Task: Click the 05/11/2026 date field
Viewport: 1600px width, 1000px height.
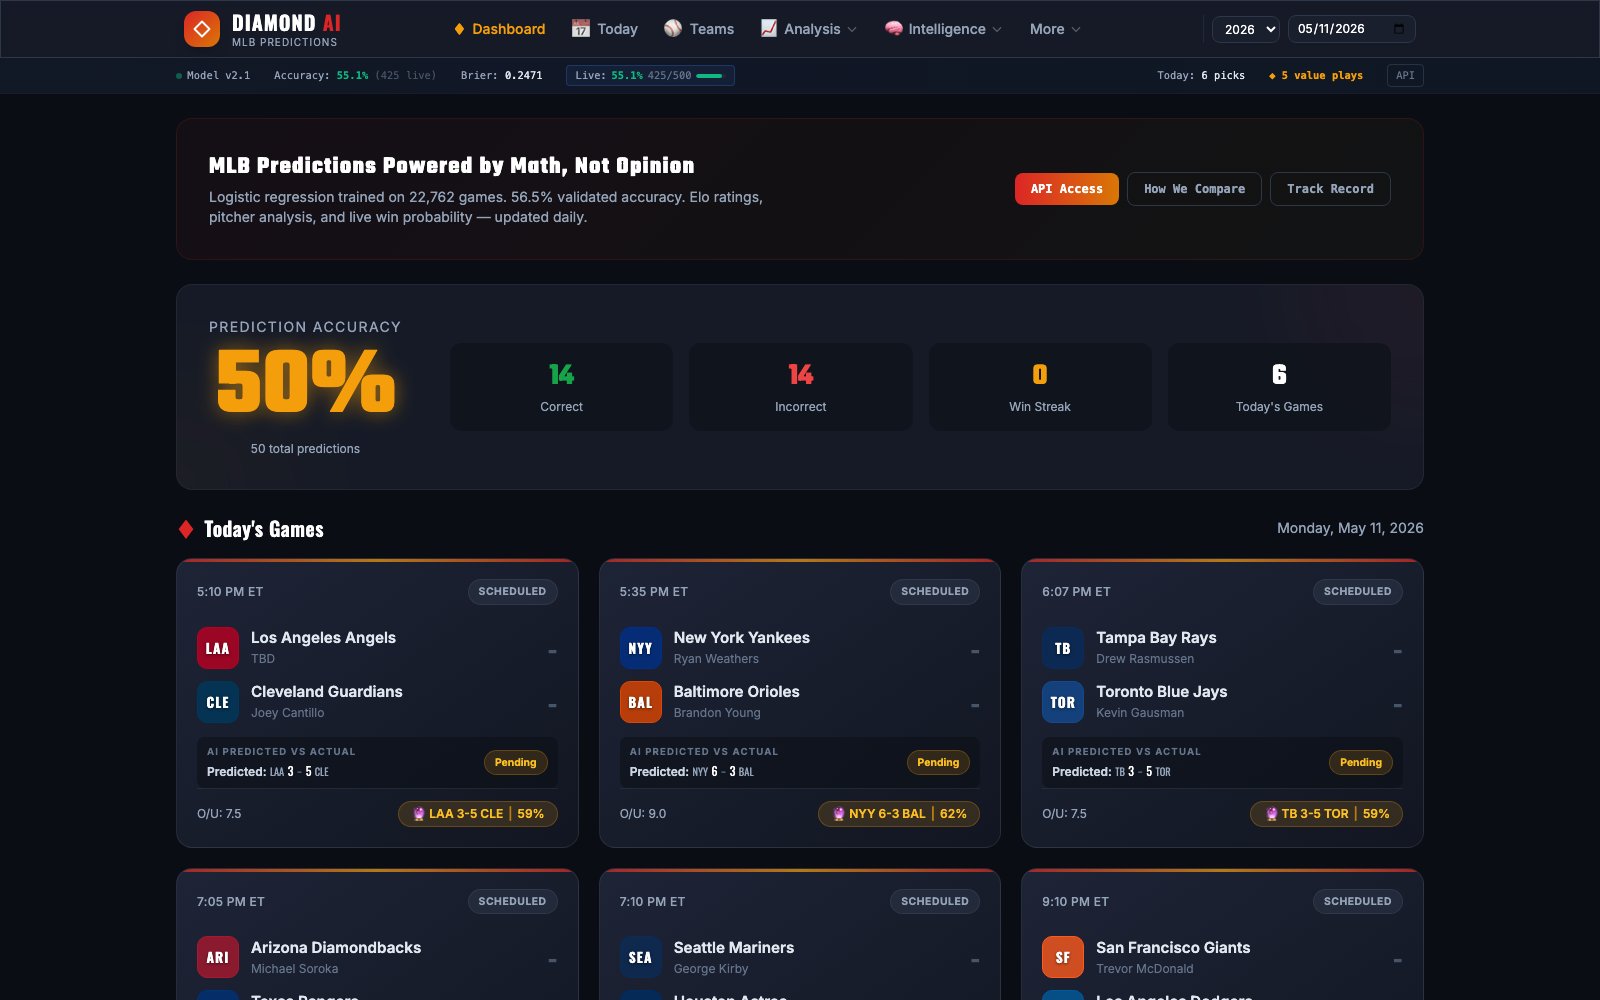Action: 1351,29
